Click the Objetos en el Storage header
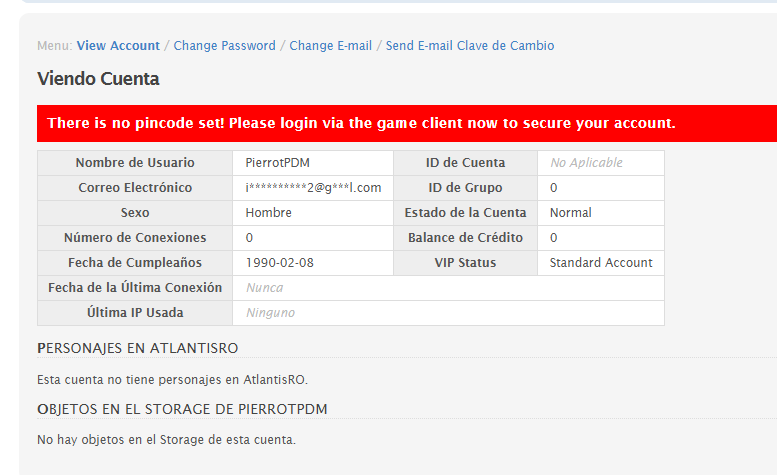Screen dimensions: 777x475 tap(182, 409)
